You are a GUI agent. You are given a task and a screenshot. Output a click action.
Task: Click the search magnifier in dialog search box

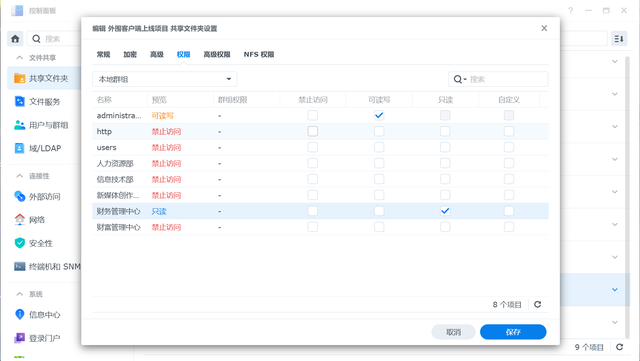coord(458,79)
